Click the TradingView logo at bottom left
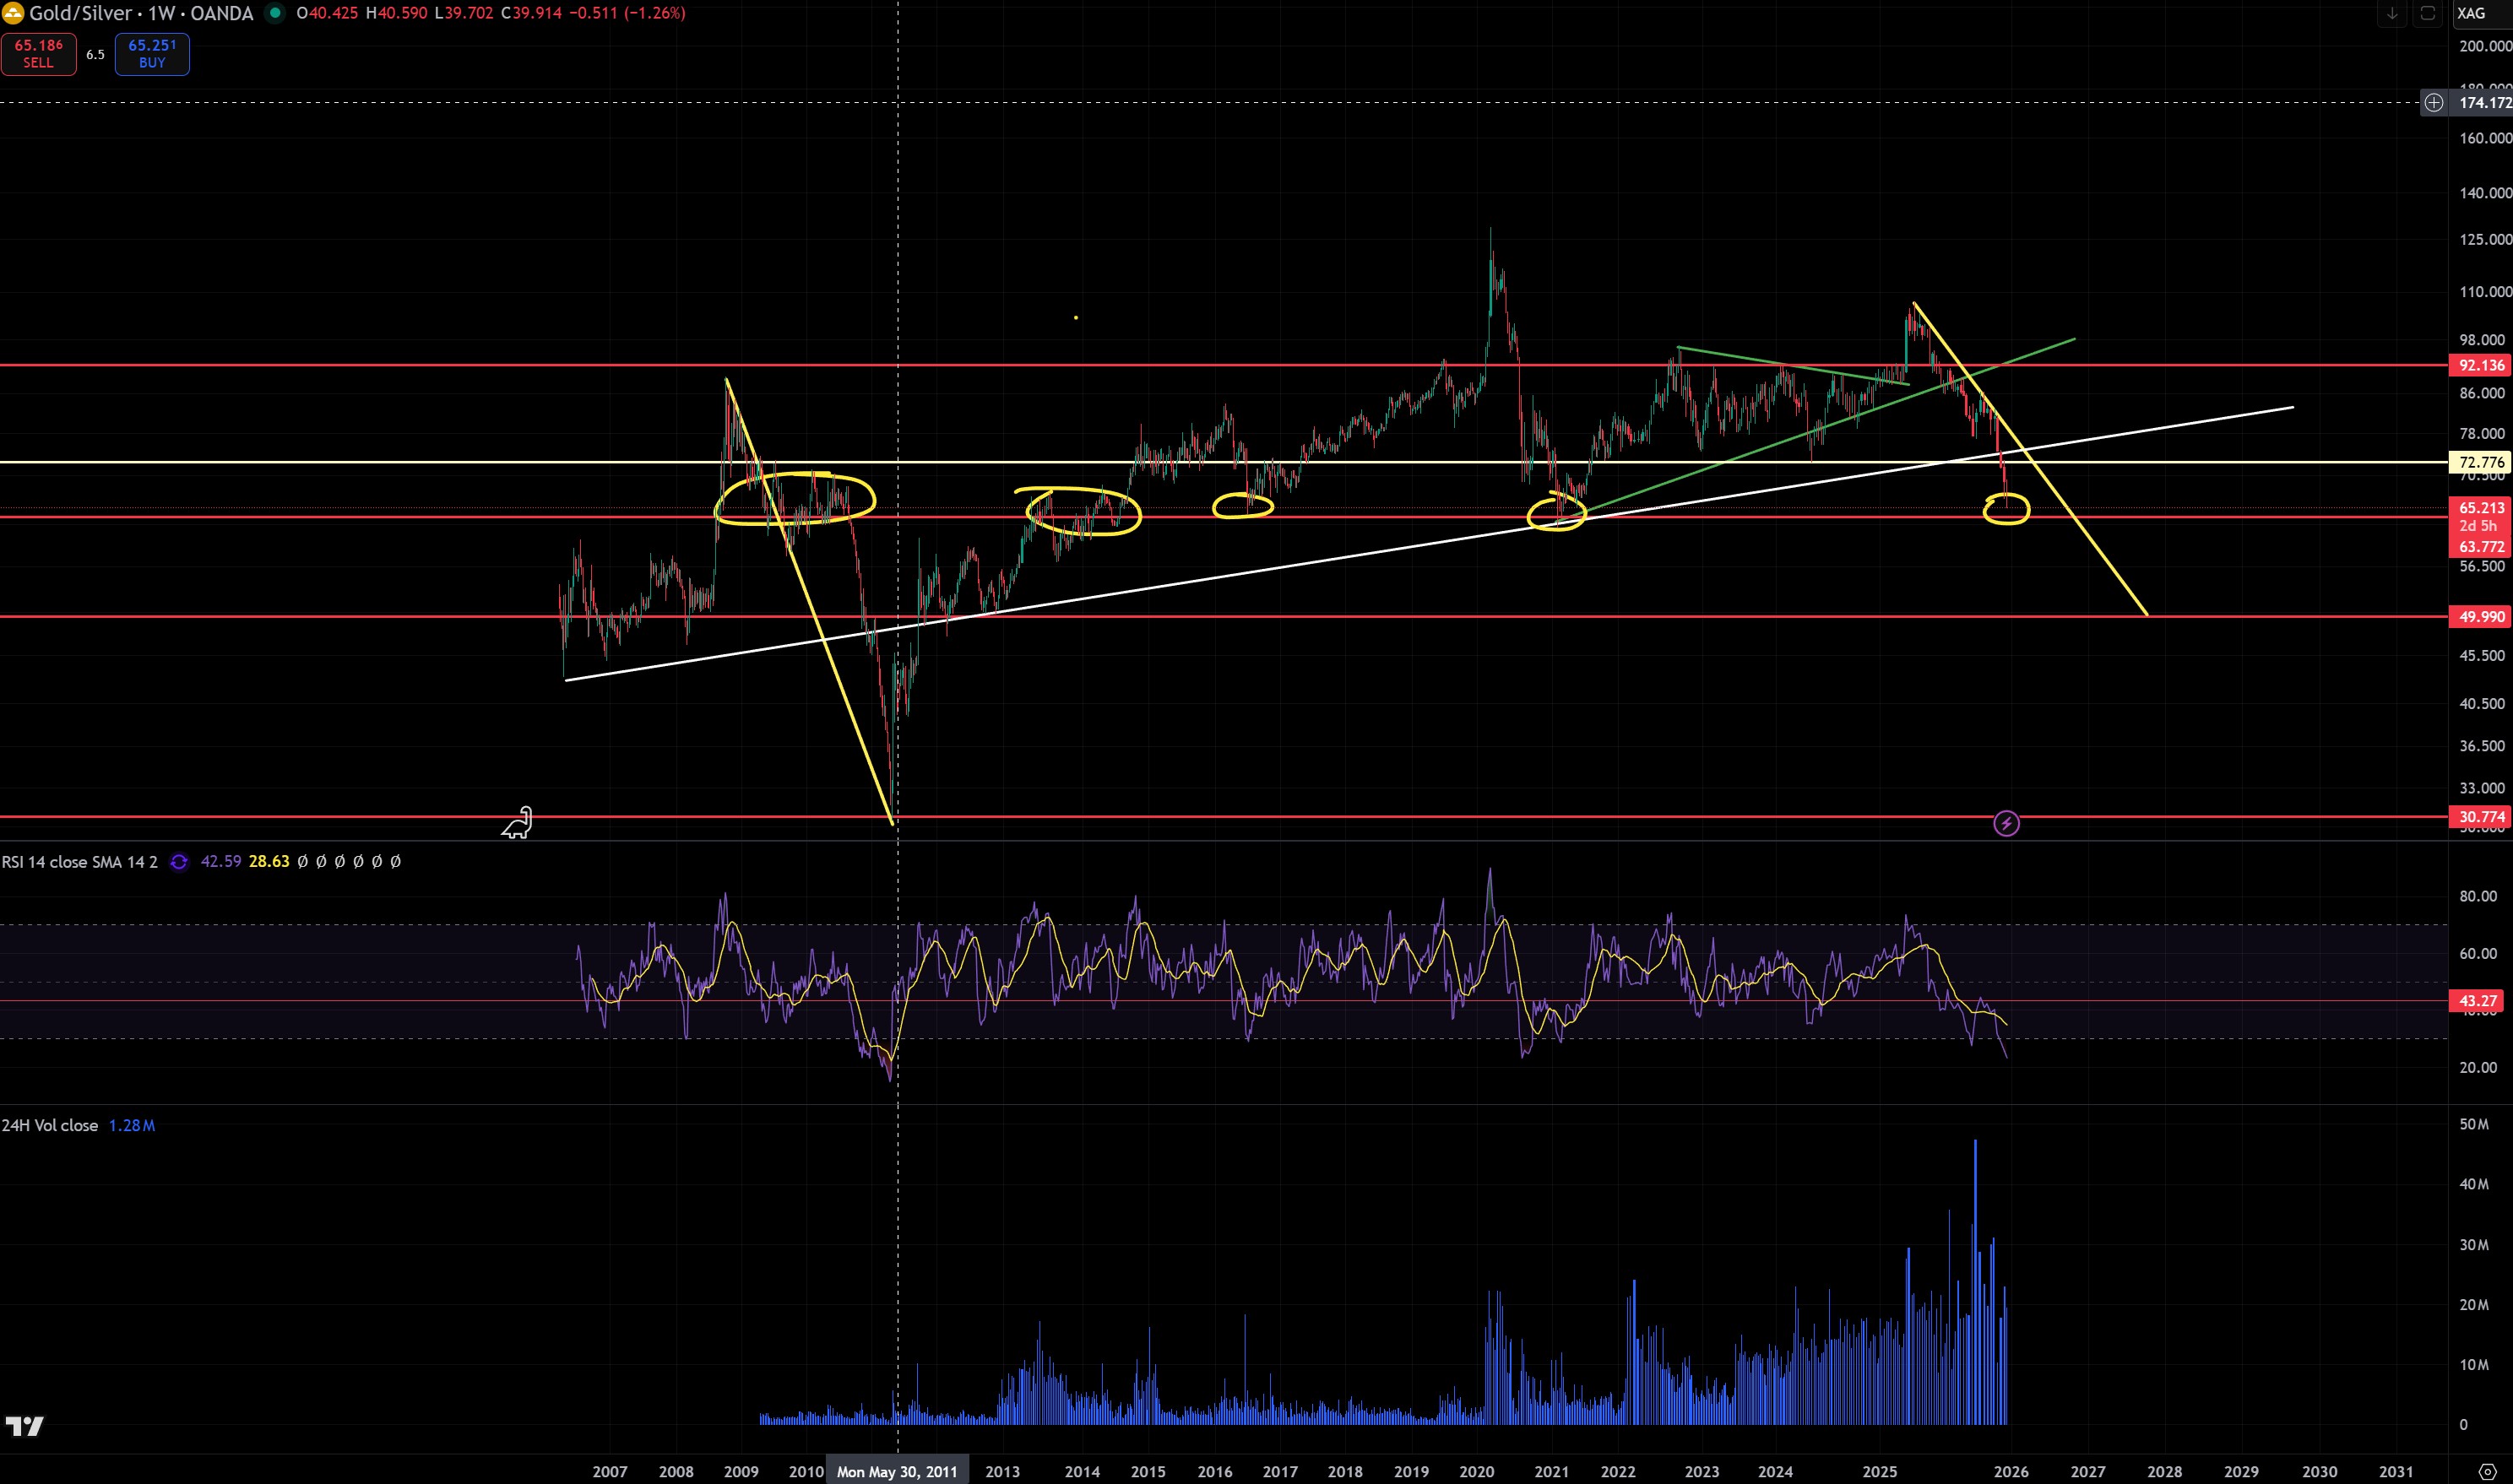Image resolution: width=2513 pixels, height=1484 pixels. (x=24, y=1426)
